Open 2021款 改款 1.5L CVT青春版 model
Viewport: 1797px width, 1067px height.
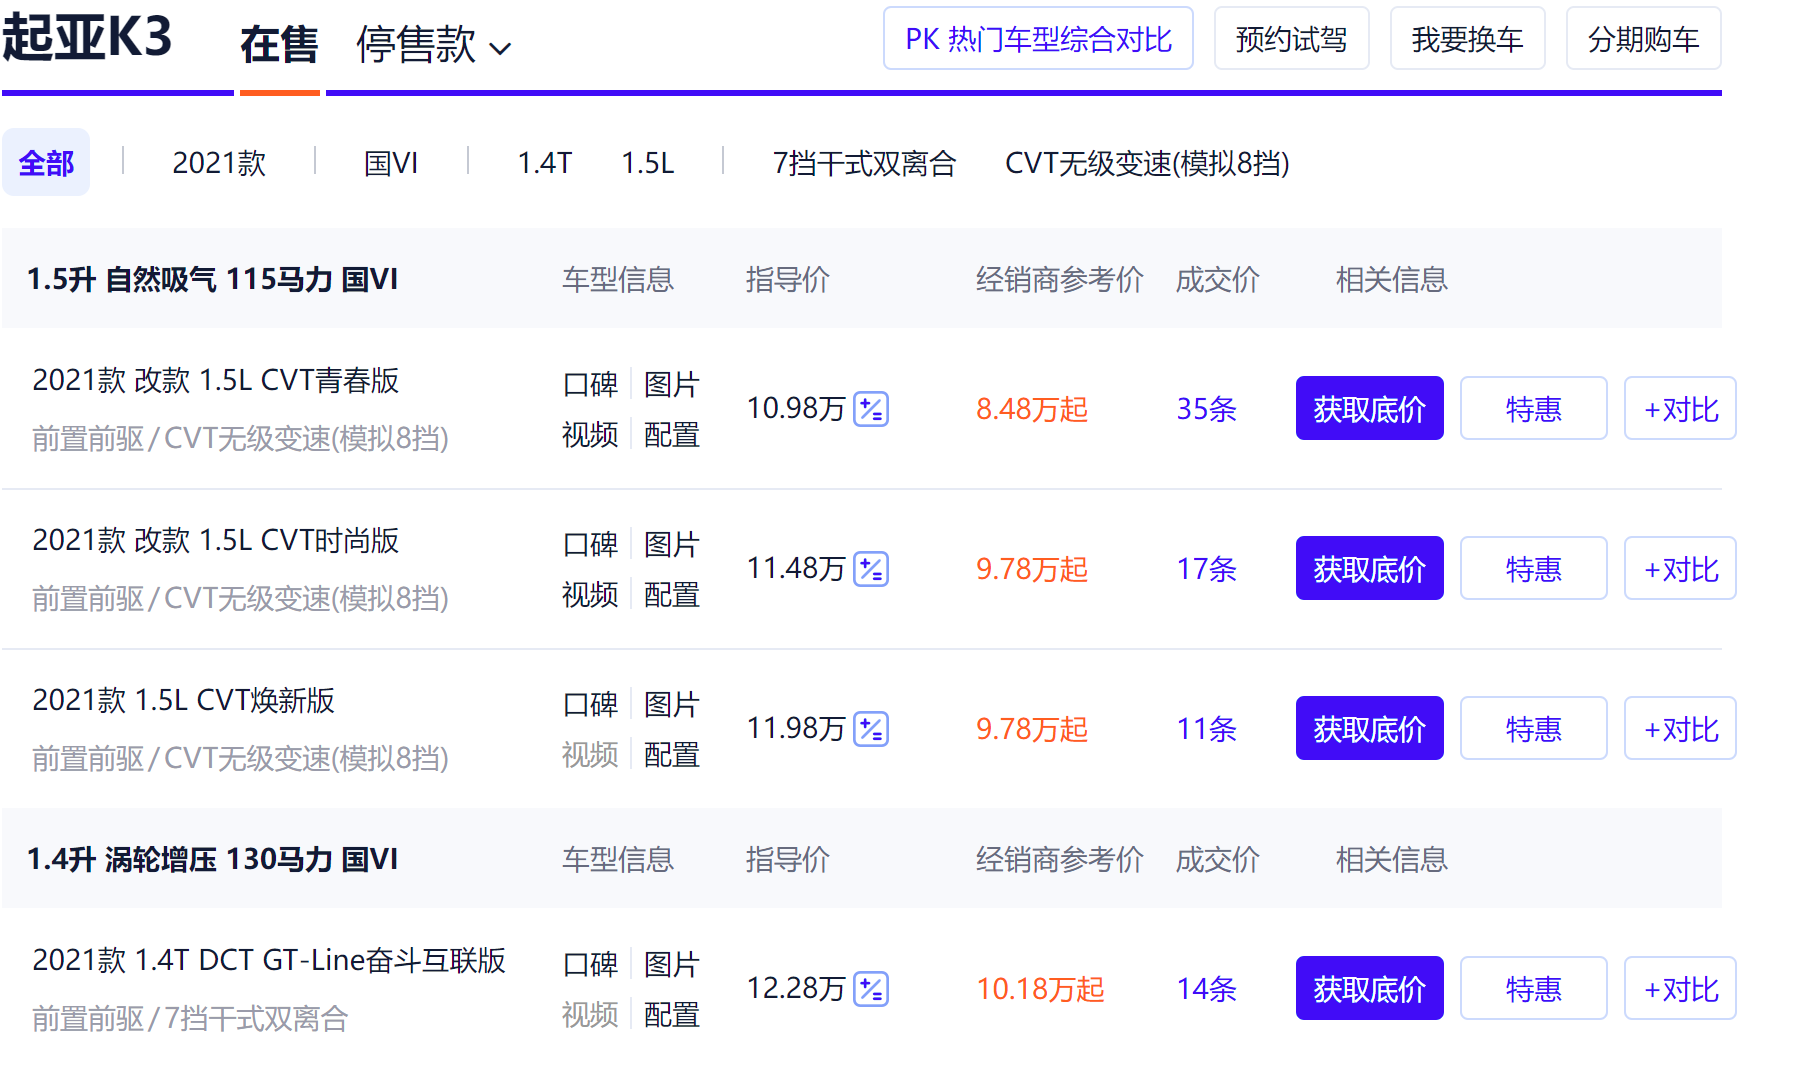216,380
